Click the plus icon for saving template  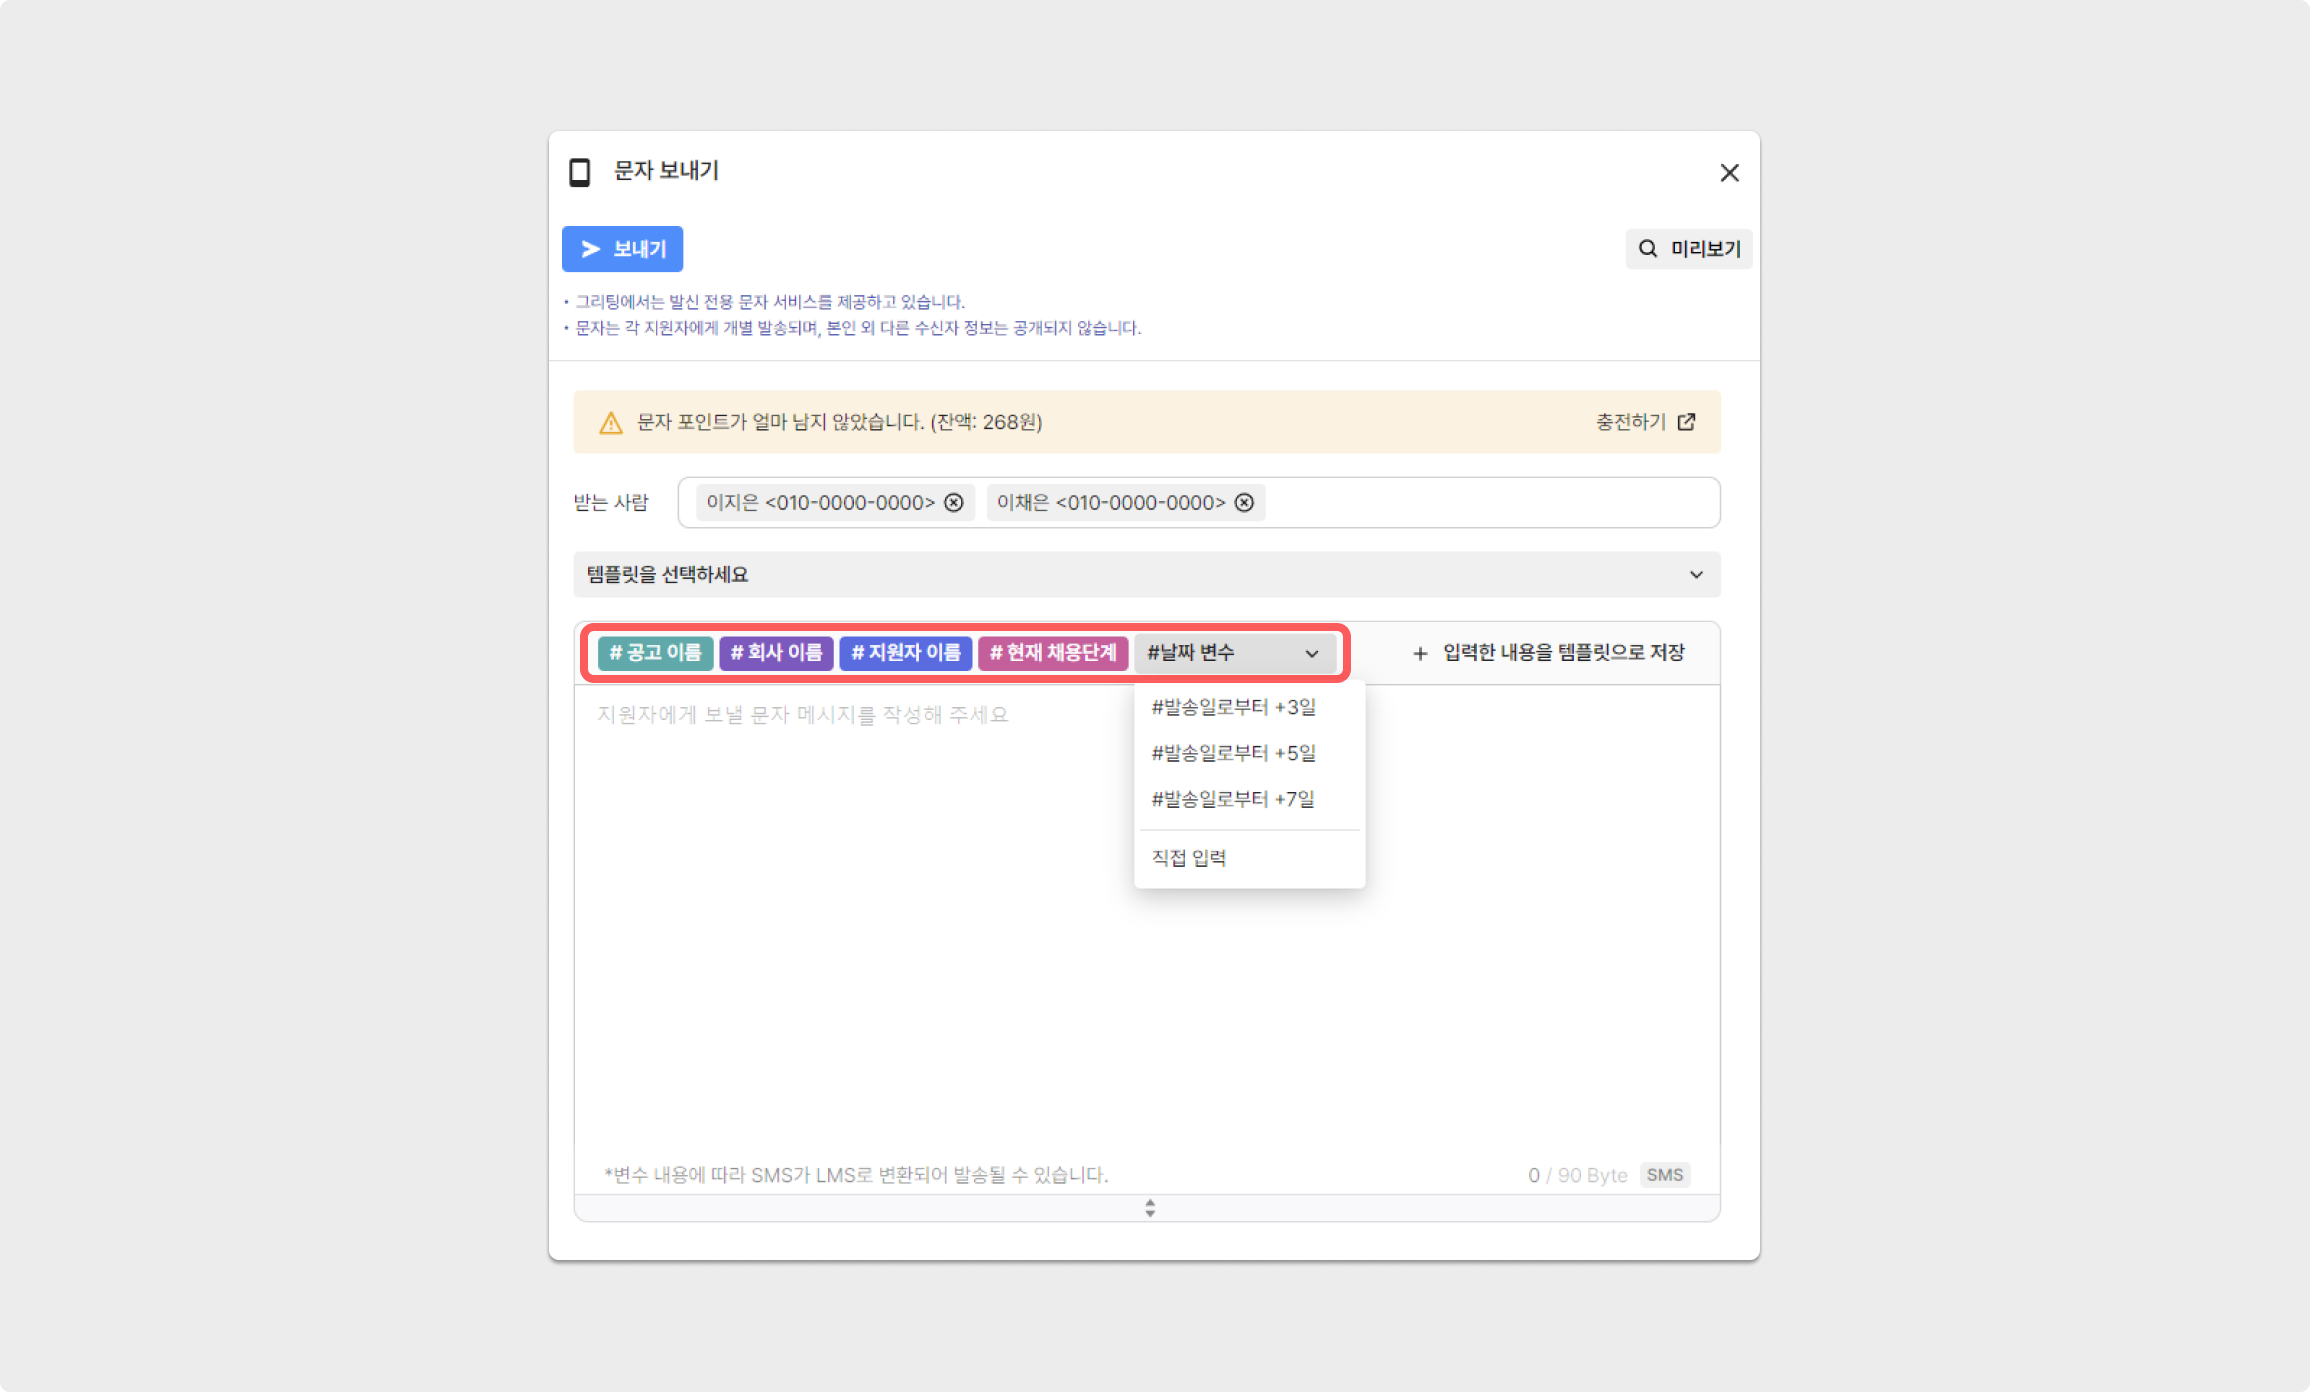(x=1419, y=653)
